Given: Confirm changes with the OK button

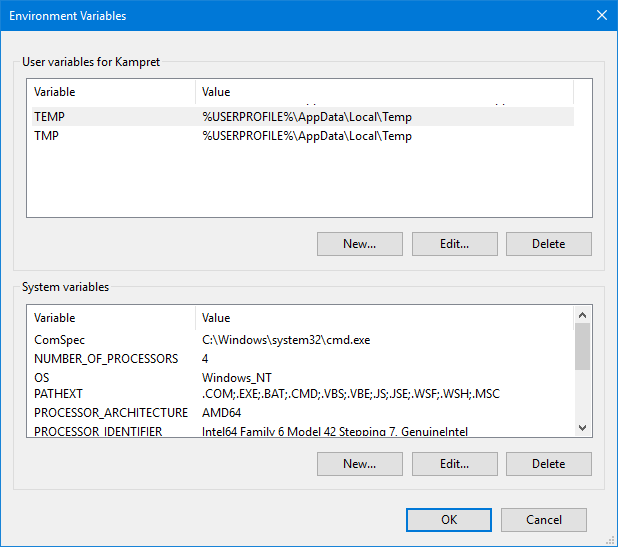Looking at the screenshot, I should [449, 520].
